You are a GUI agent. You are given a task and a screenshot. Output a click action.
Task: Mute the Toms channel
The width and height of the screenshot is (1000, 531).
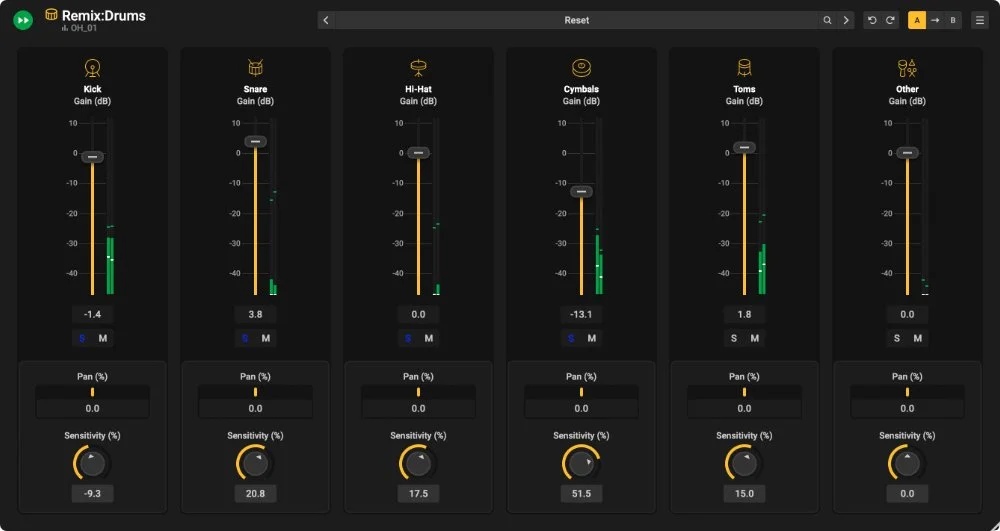point(754,338)
